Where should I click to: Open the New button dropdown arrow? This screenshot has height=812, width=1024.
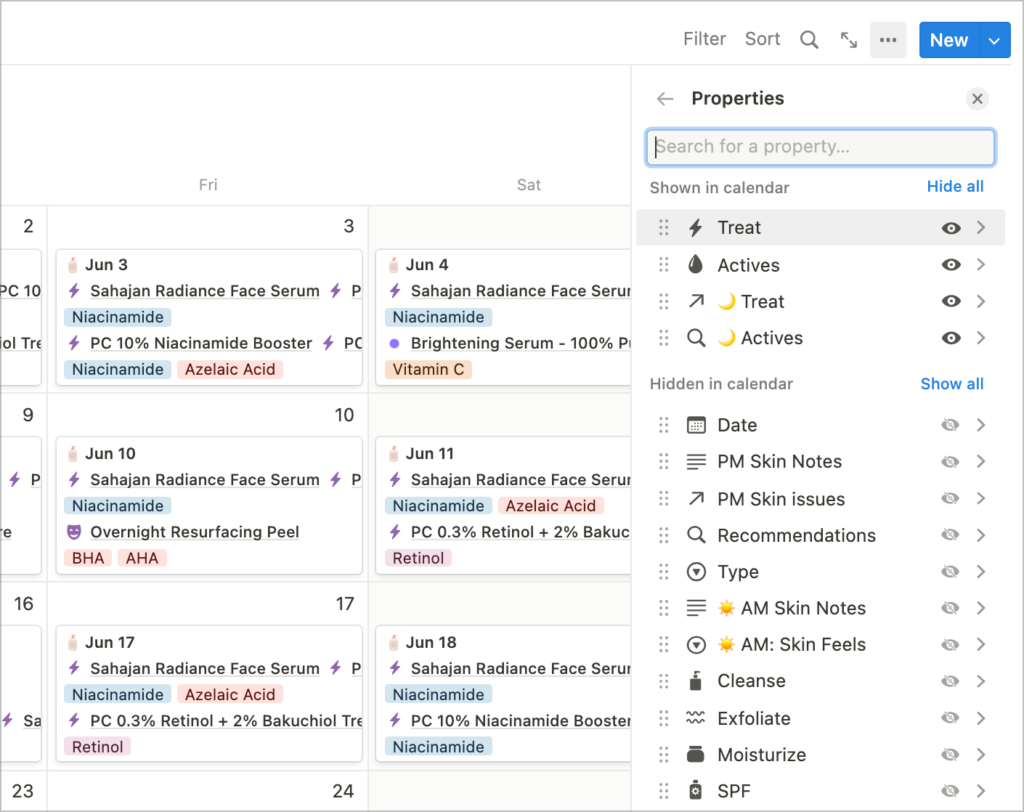tap(995, 41)
